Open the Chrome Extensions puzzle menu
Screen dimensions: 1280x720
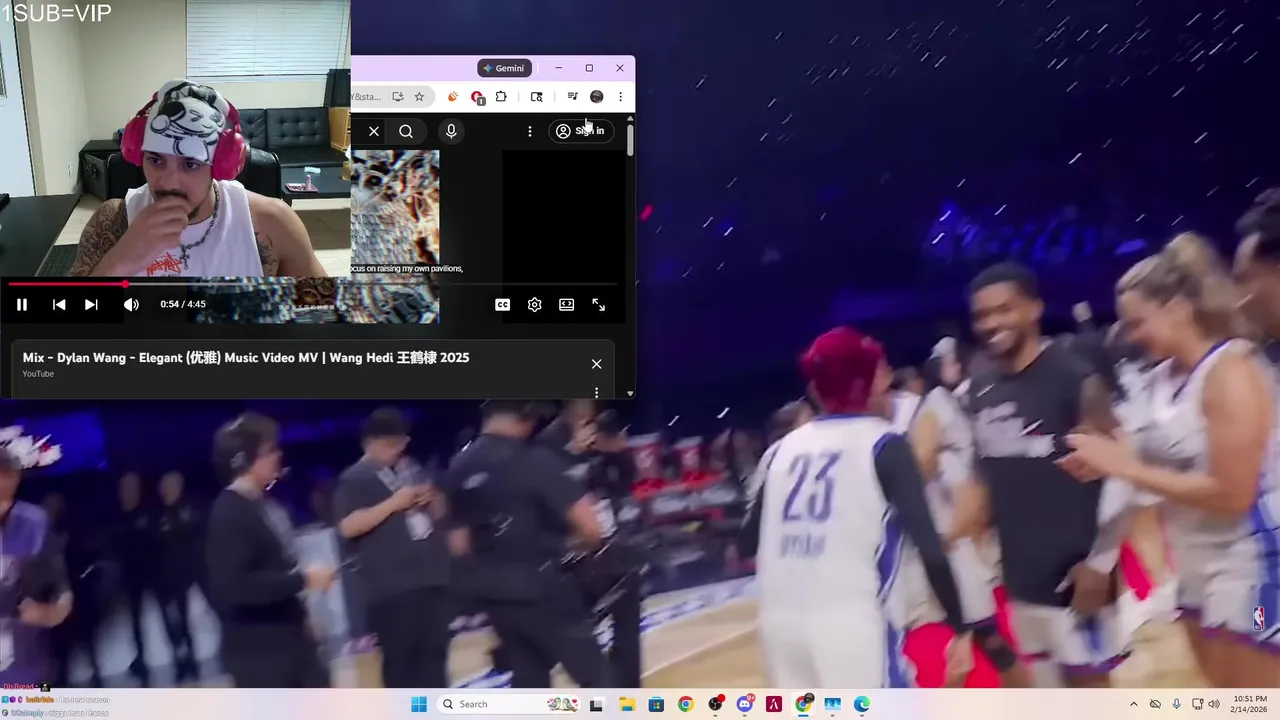tap(501, 97)
